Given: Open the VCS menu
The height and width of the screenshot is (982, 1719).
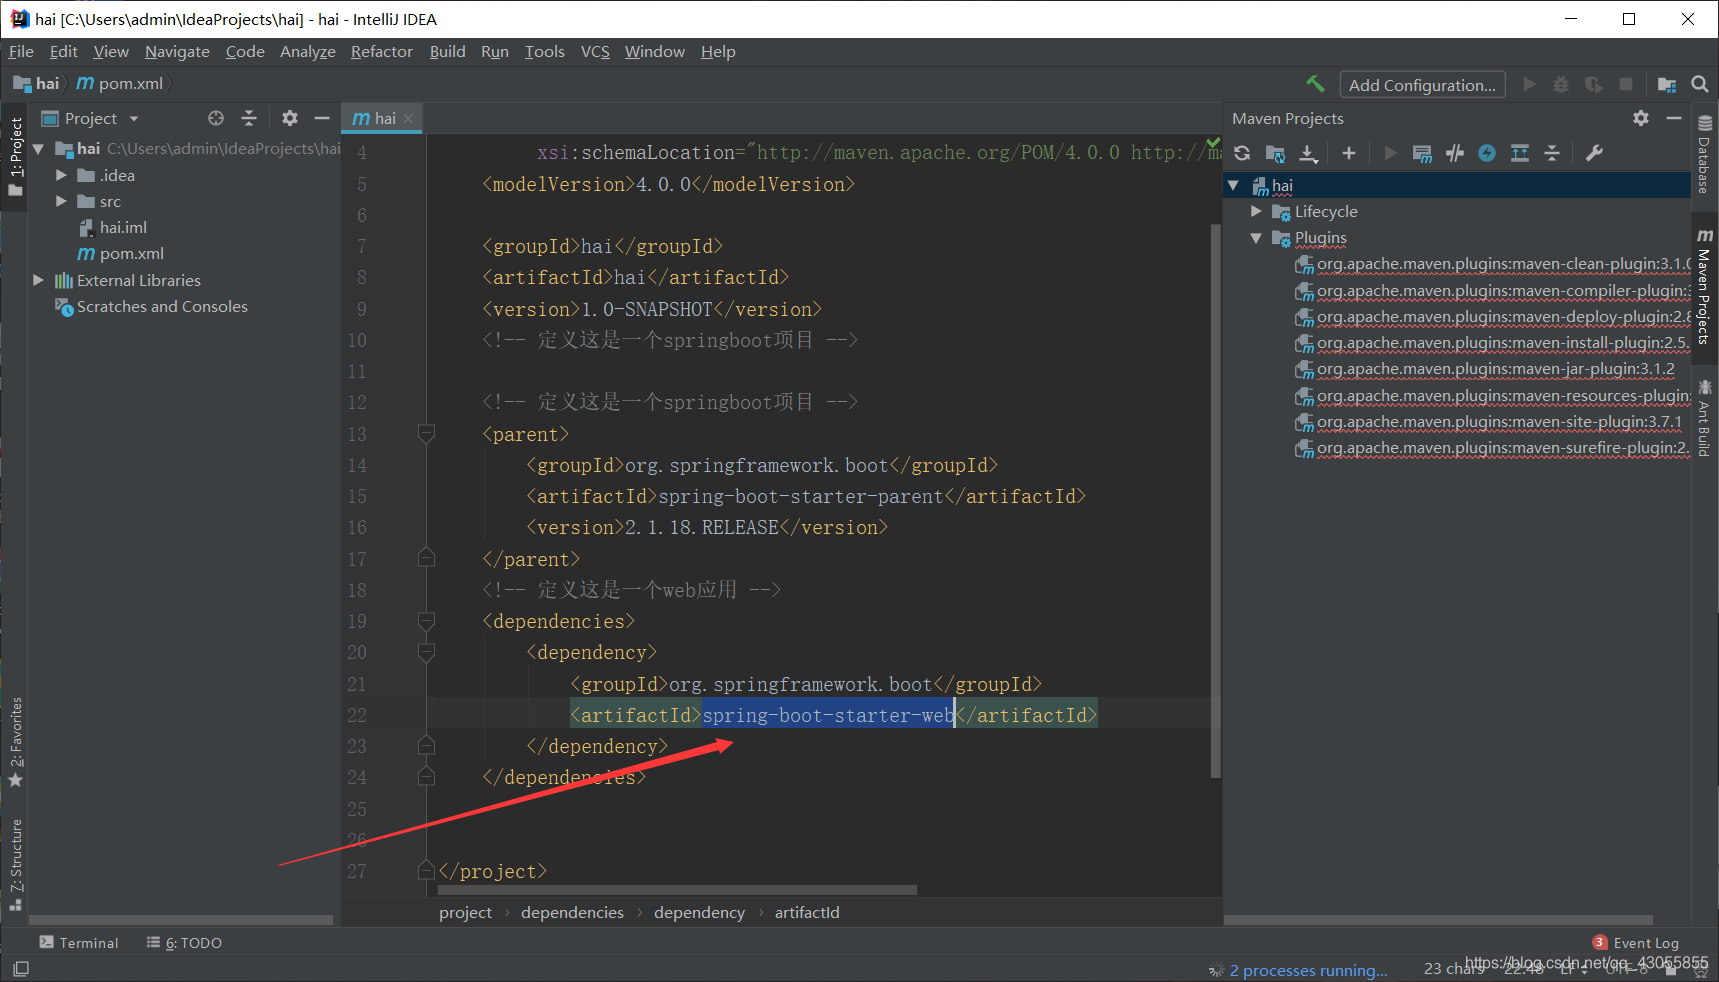Looking at the screenshot, I should click(x=595, y=51).
